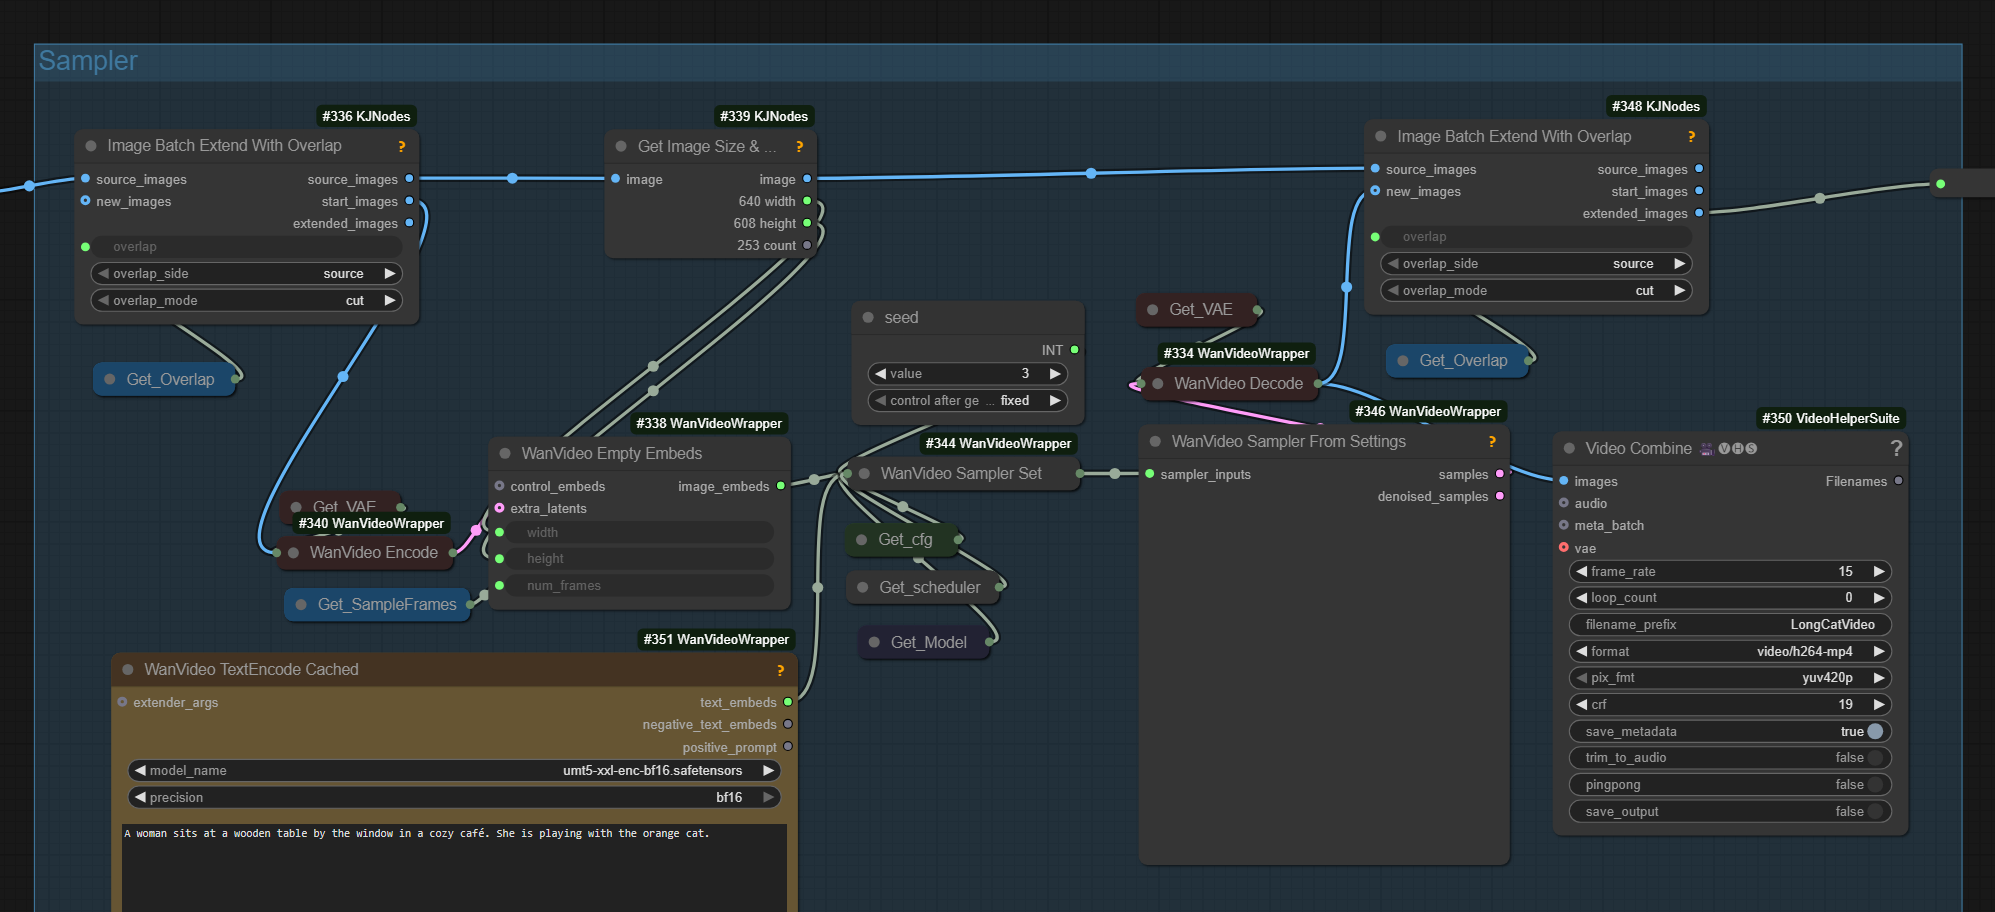Open help on WanVideo Sampler From Settings node
The height and width of the screenshot is (912, 1995).
pyautogui.click(x=1492, y=442)
